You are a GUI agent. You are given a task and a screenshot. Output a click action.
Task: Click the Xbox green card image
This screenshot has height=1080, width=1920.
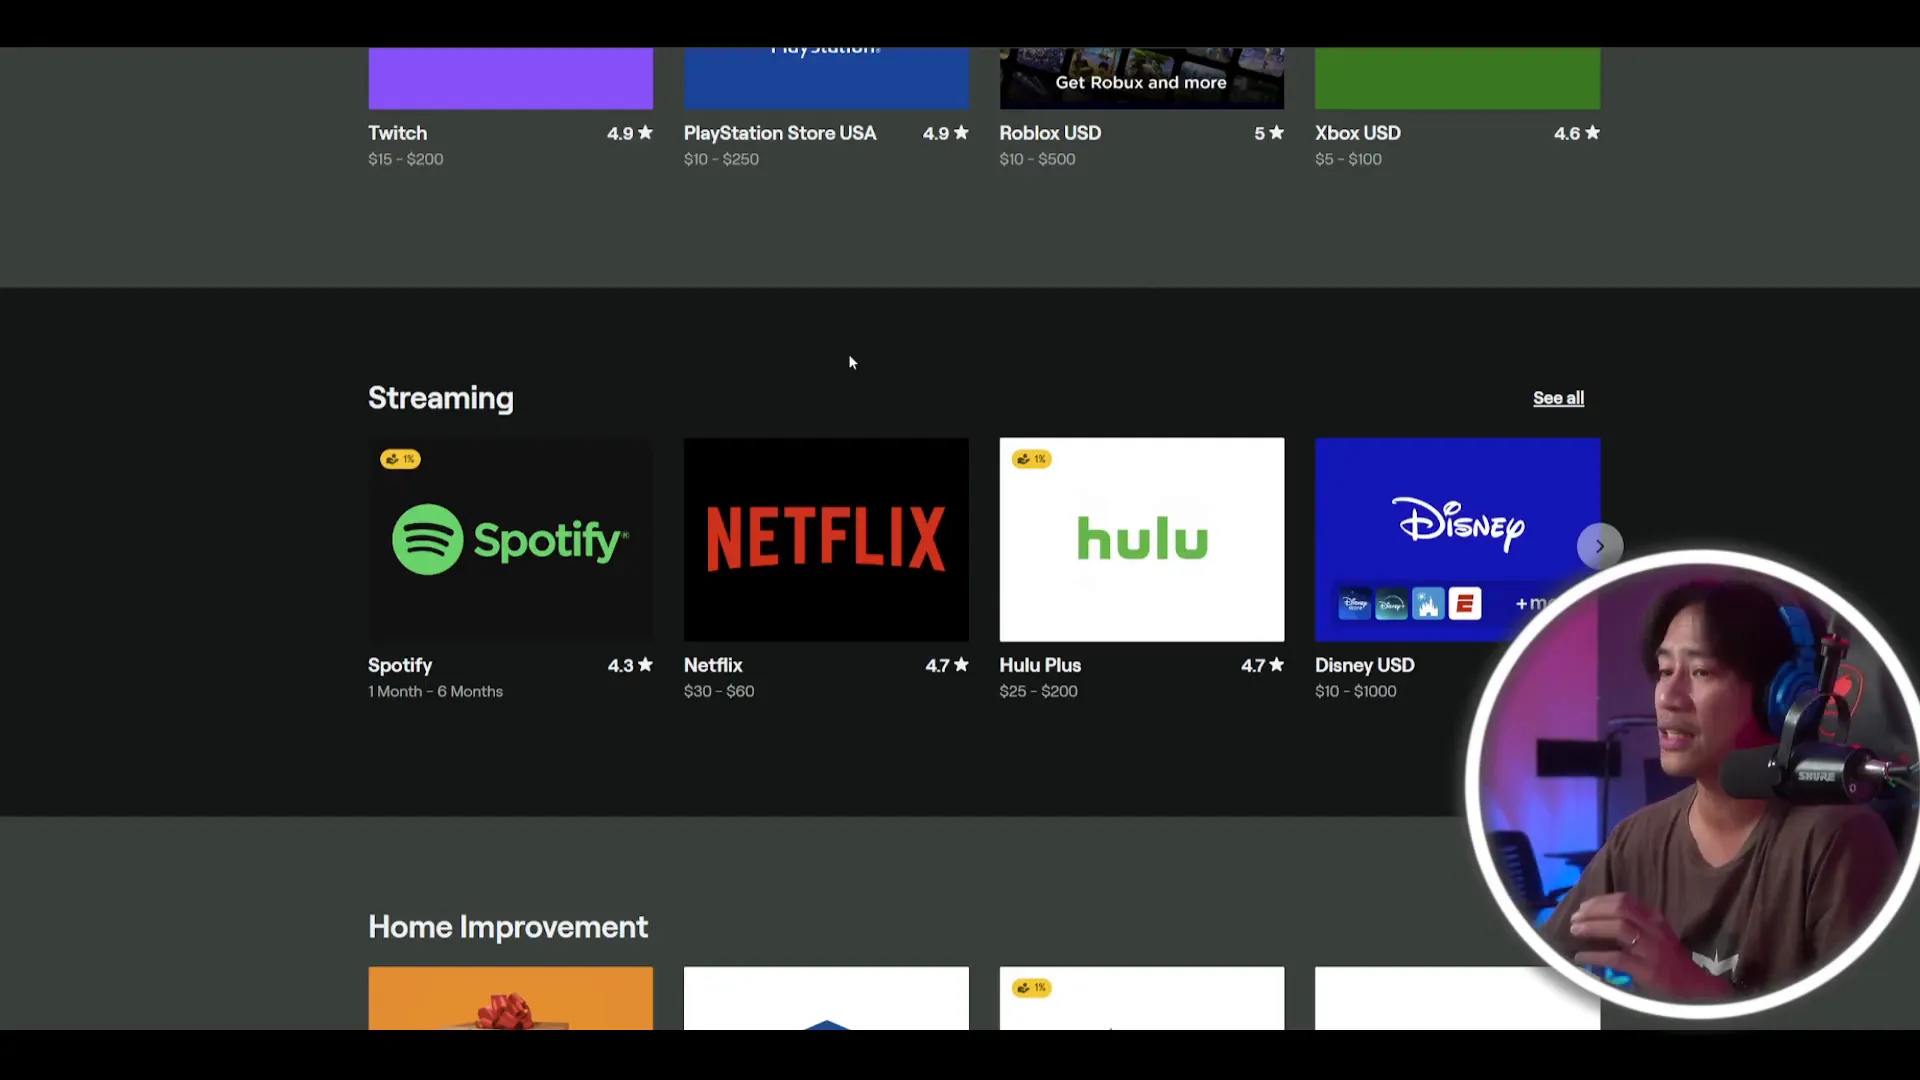(x=1457, y=78)
